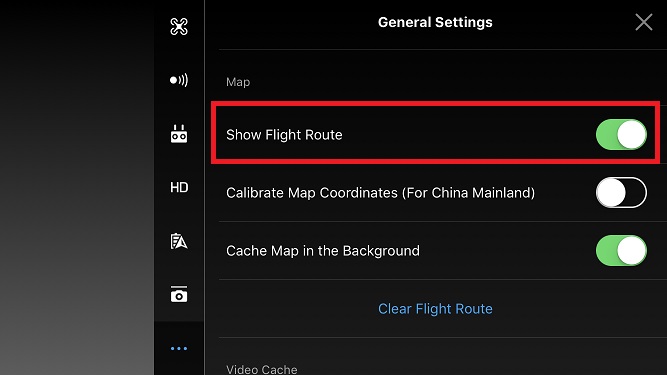Viewport: 667px width, 375px height.
Task: Select the remote controller settings icon
Action: pyautogui.click(x=179, y=134)
